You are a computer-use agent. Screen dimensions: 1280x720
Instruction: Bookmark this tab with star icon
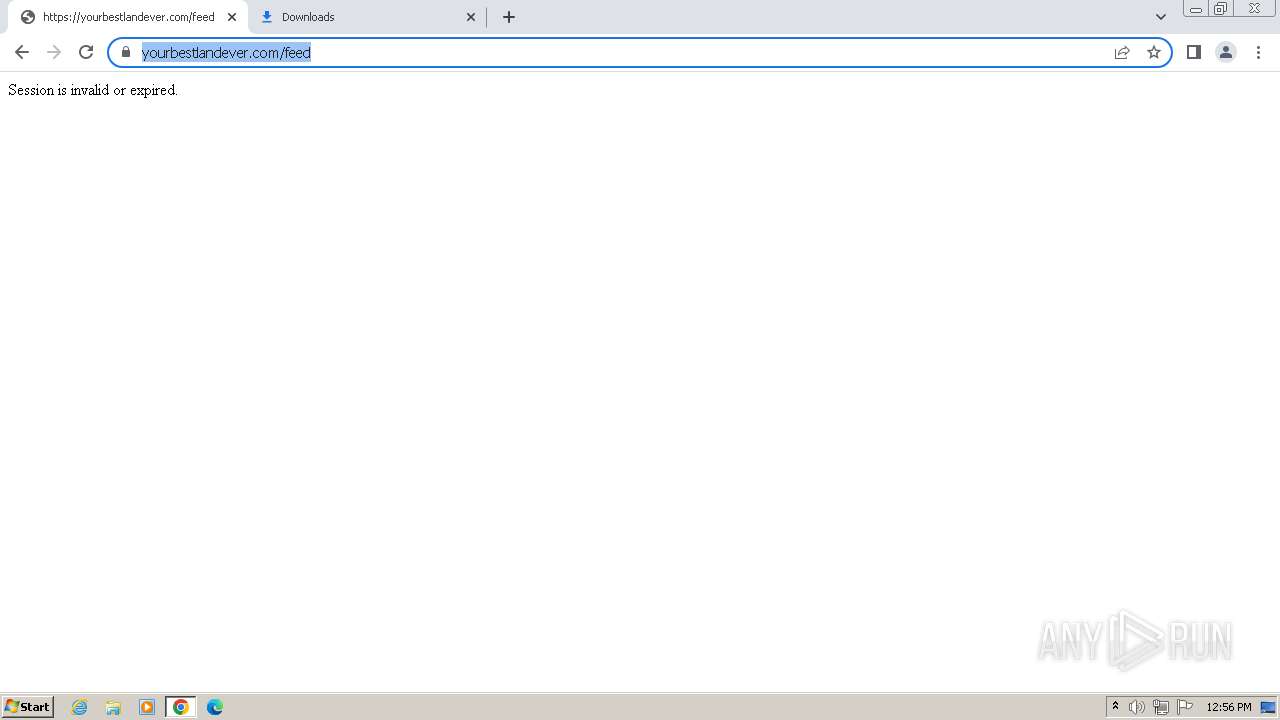[1154, 52]
